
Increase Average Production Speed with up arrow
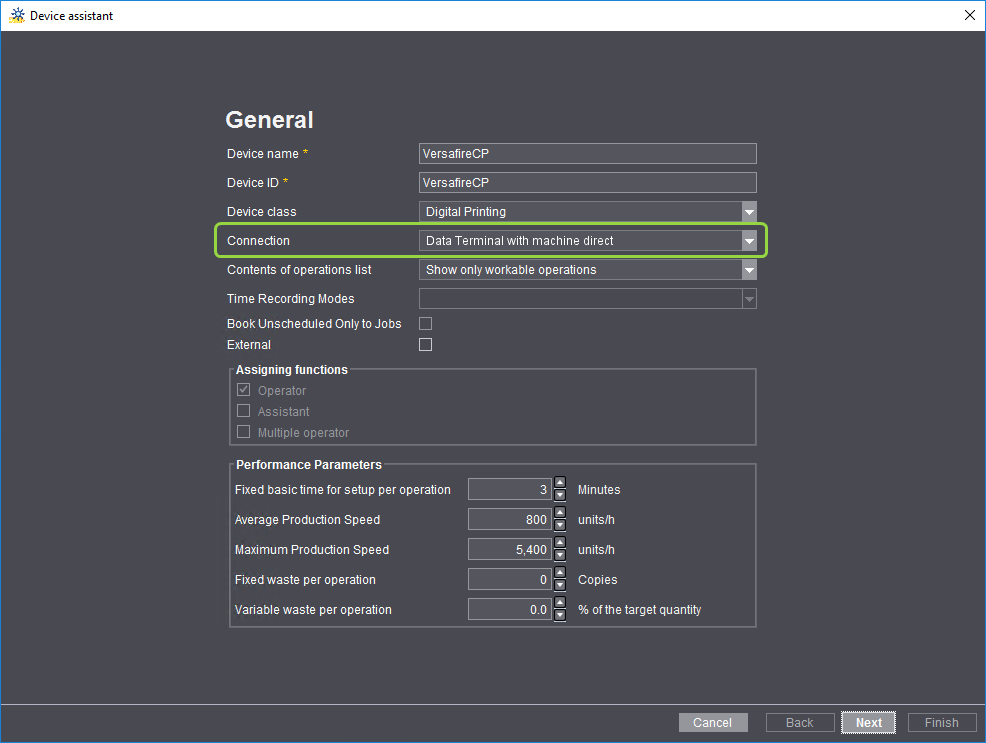tap(560, 514)
